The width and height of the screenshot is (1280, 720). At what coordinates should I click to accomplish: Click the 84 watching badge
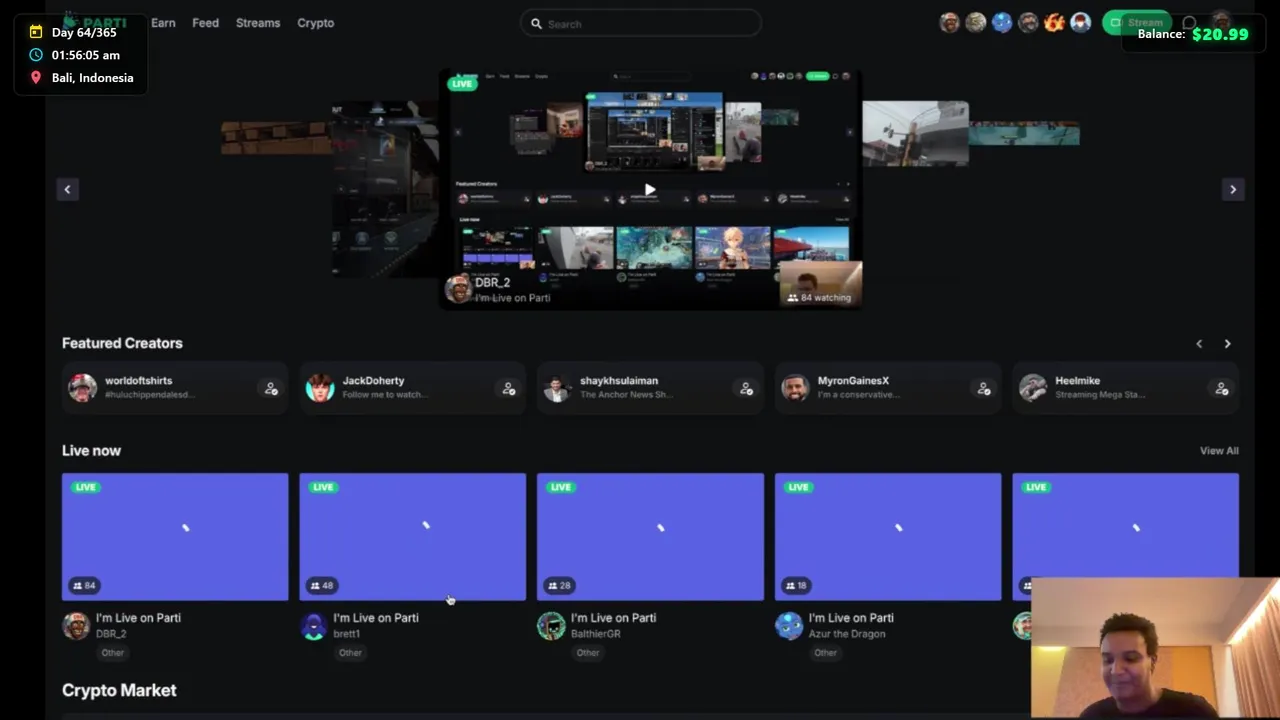coord(819,297)
